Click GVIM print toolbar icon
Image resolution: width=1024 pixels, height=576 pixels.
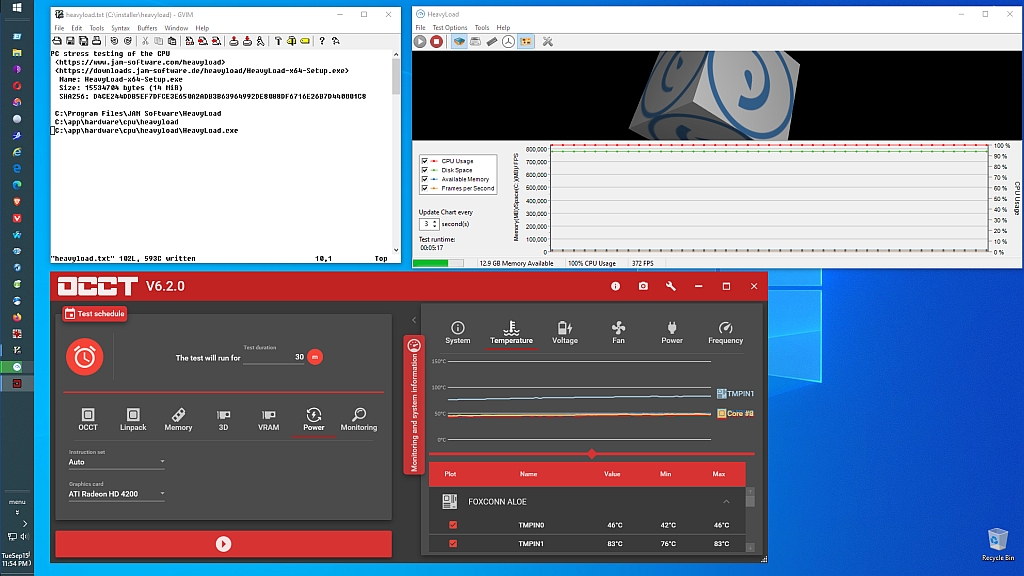97,41
